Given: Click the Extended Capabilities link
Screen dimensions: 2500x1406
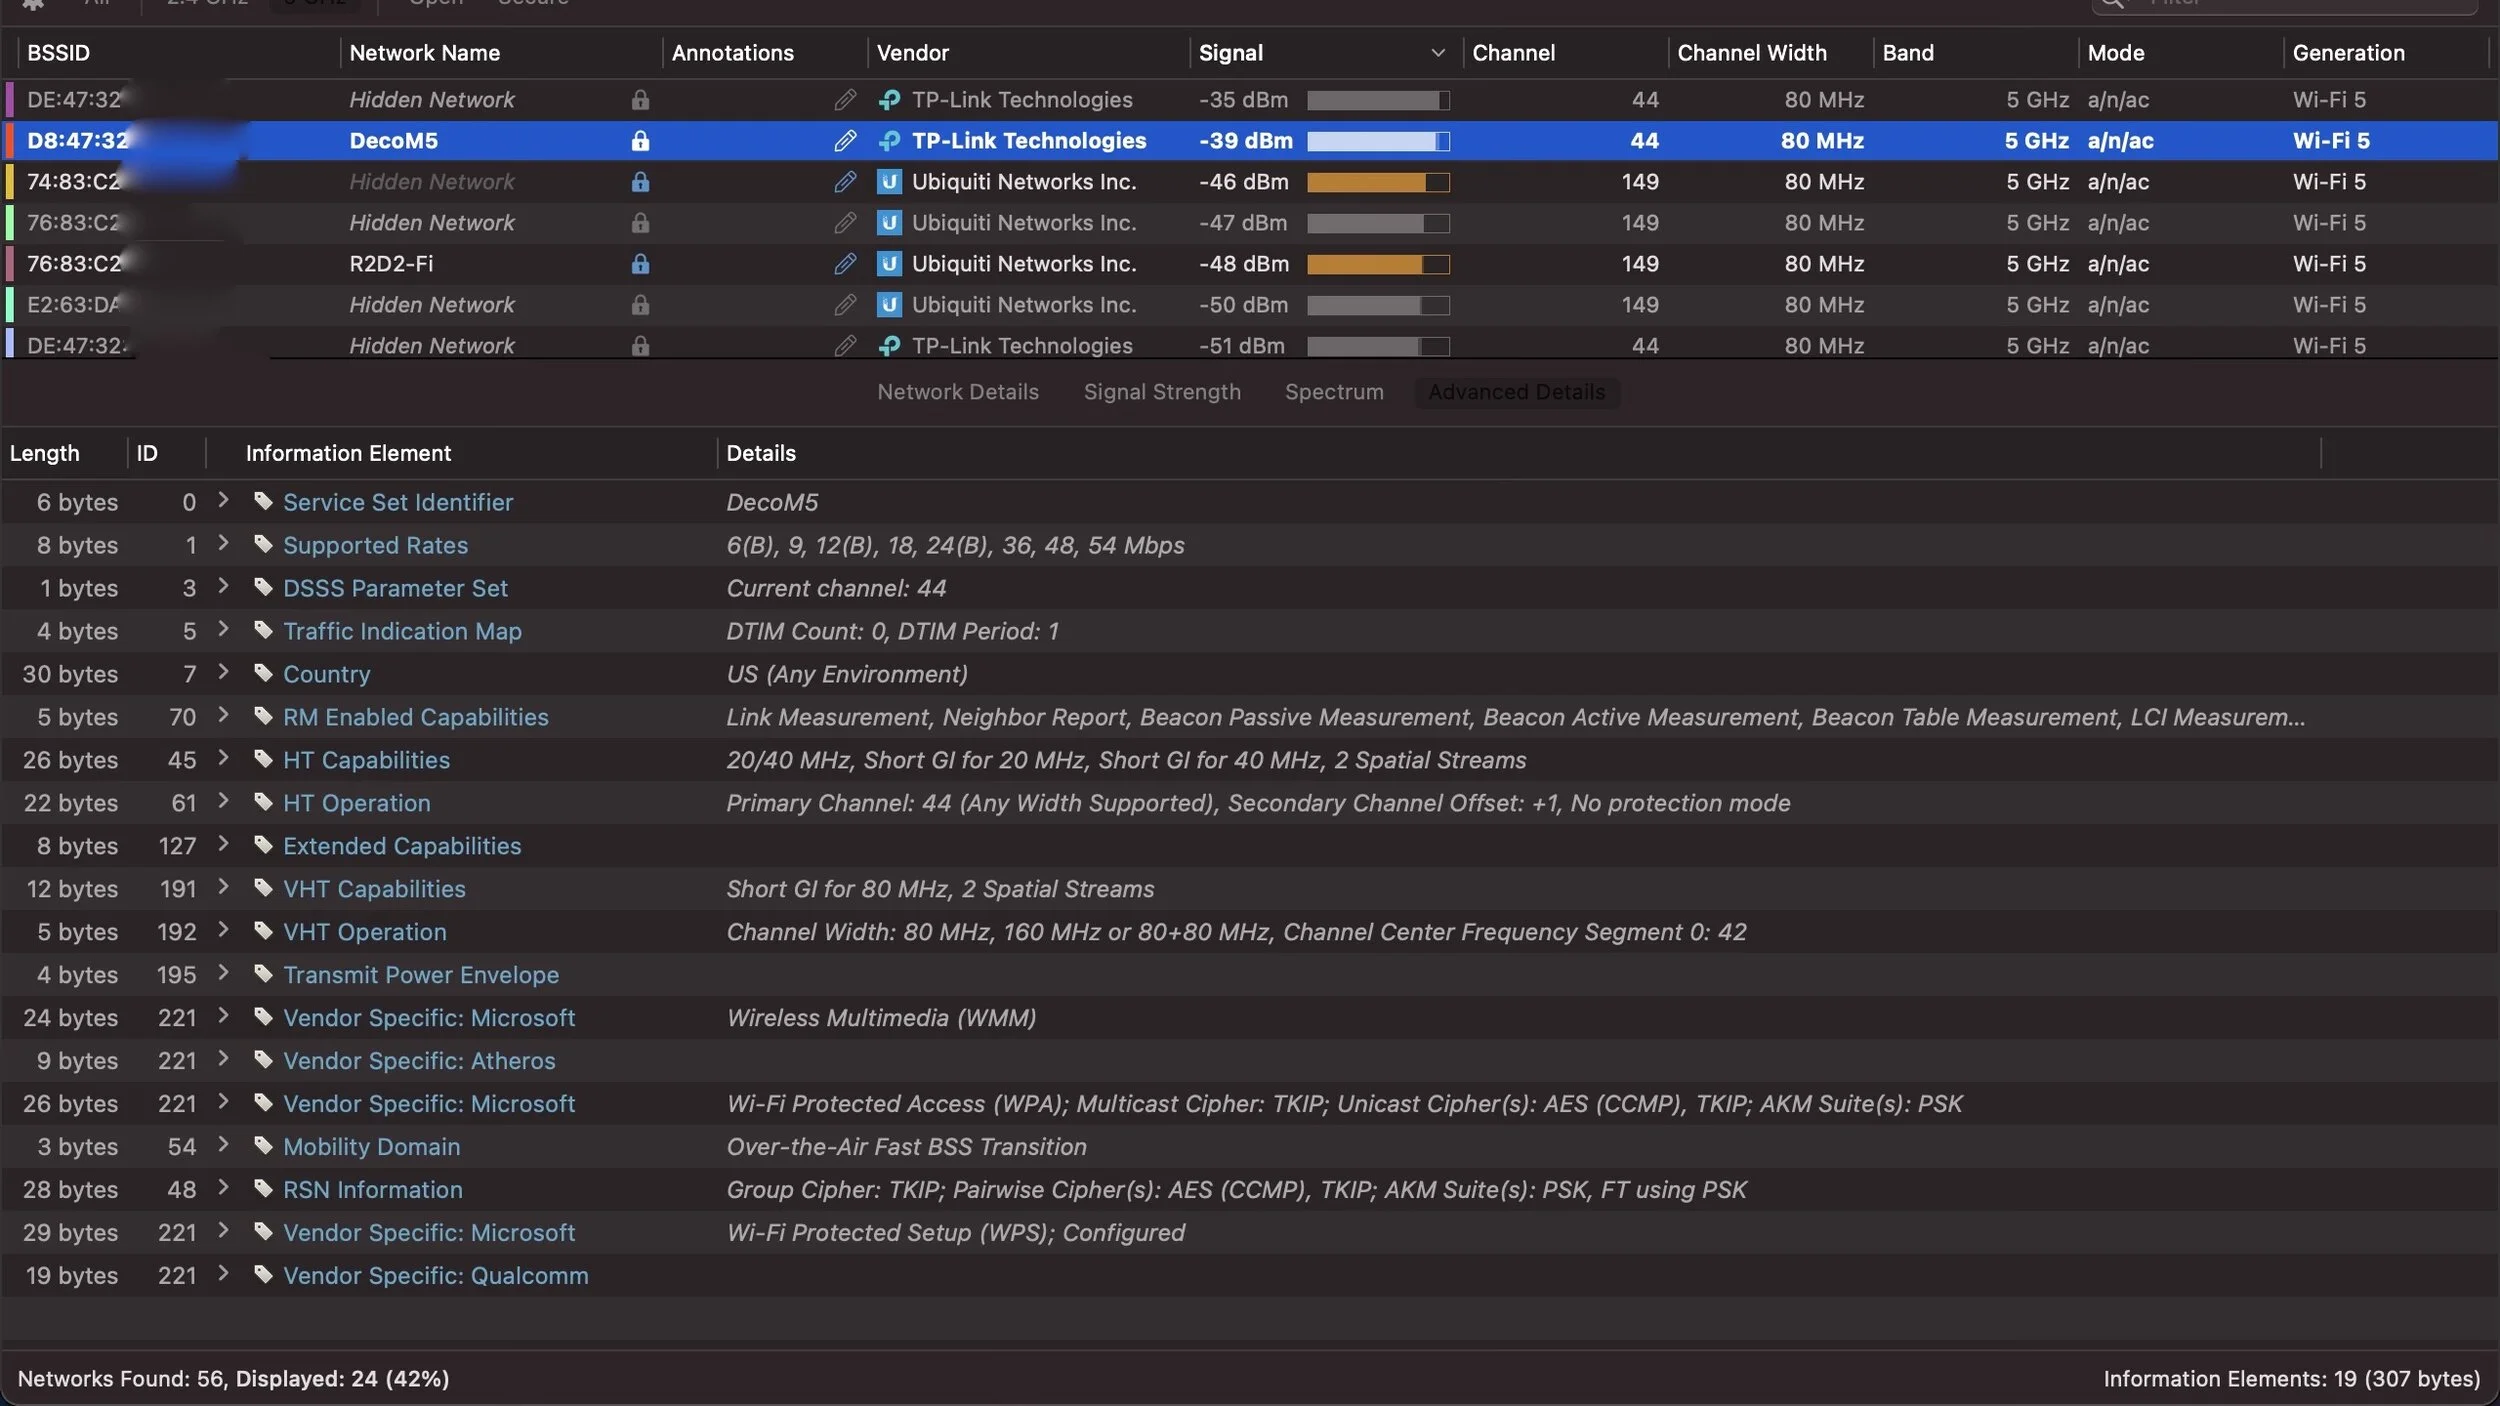Looking at the screenshot, I should (x=402, y=846).
